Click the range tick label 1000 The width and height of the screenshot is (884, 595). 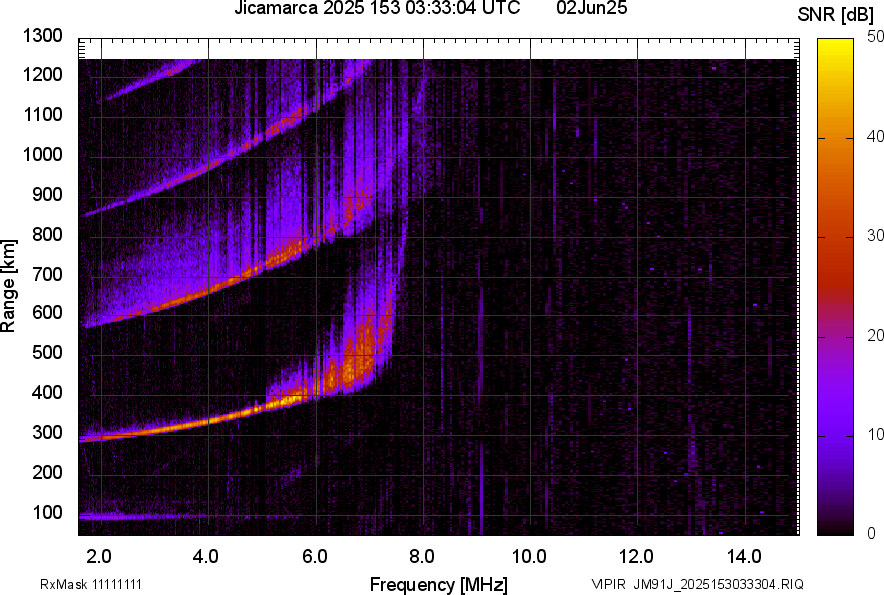(43, 154)
